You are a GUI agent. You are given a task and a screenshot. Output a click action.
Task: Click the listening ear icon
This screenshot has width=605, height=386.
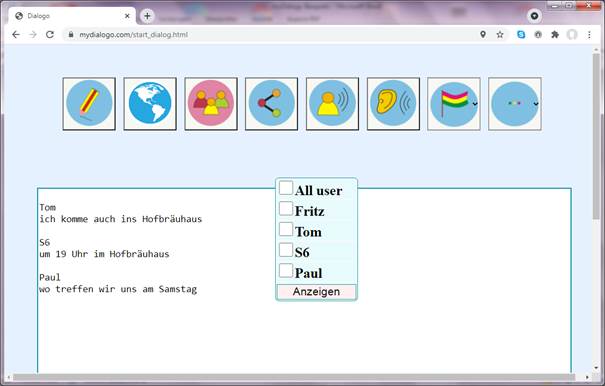[393, 104]
